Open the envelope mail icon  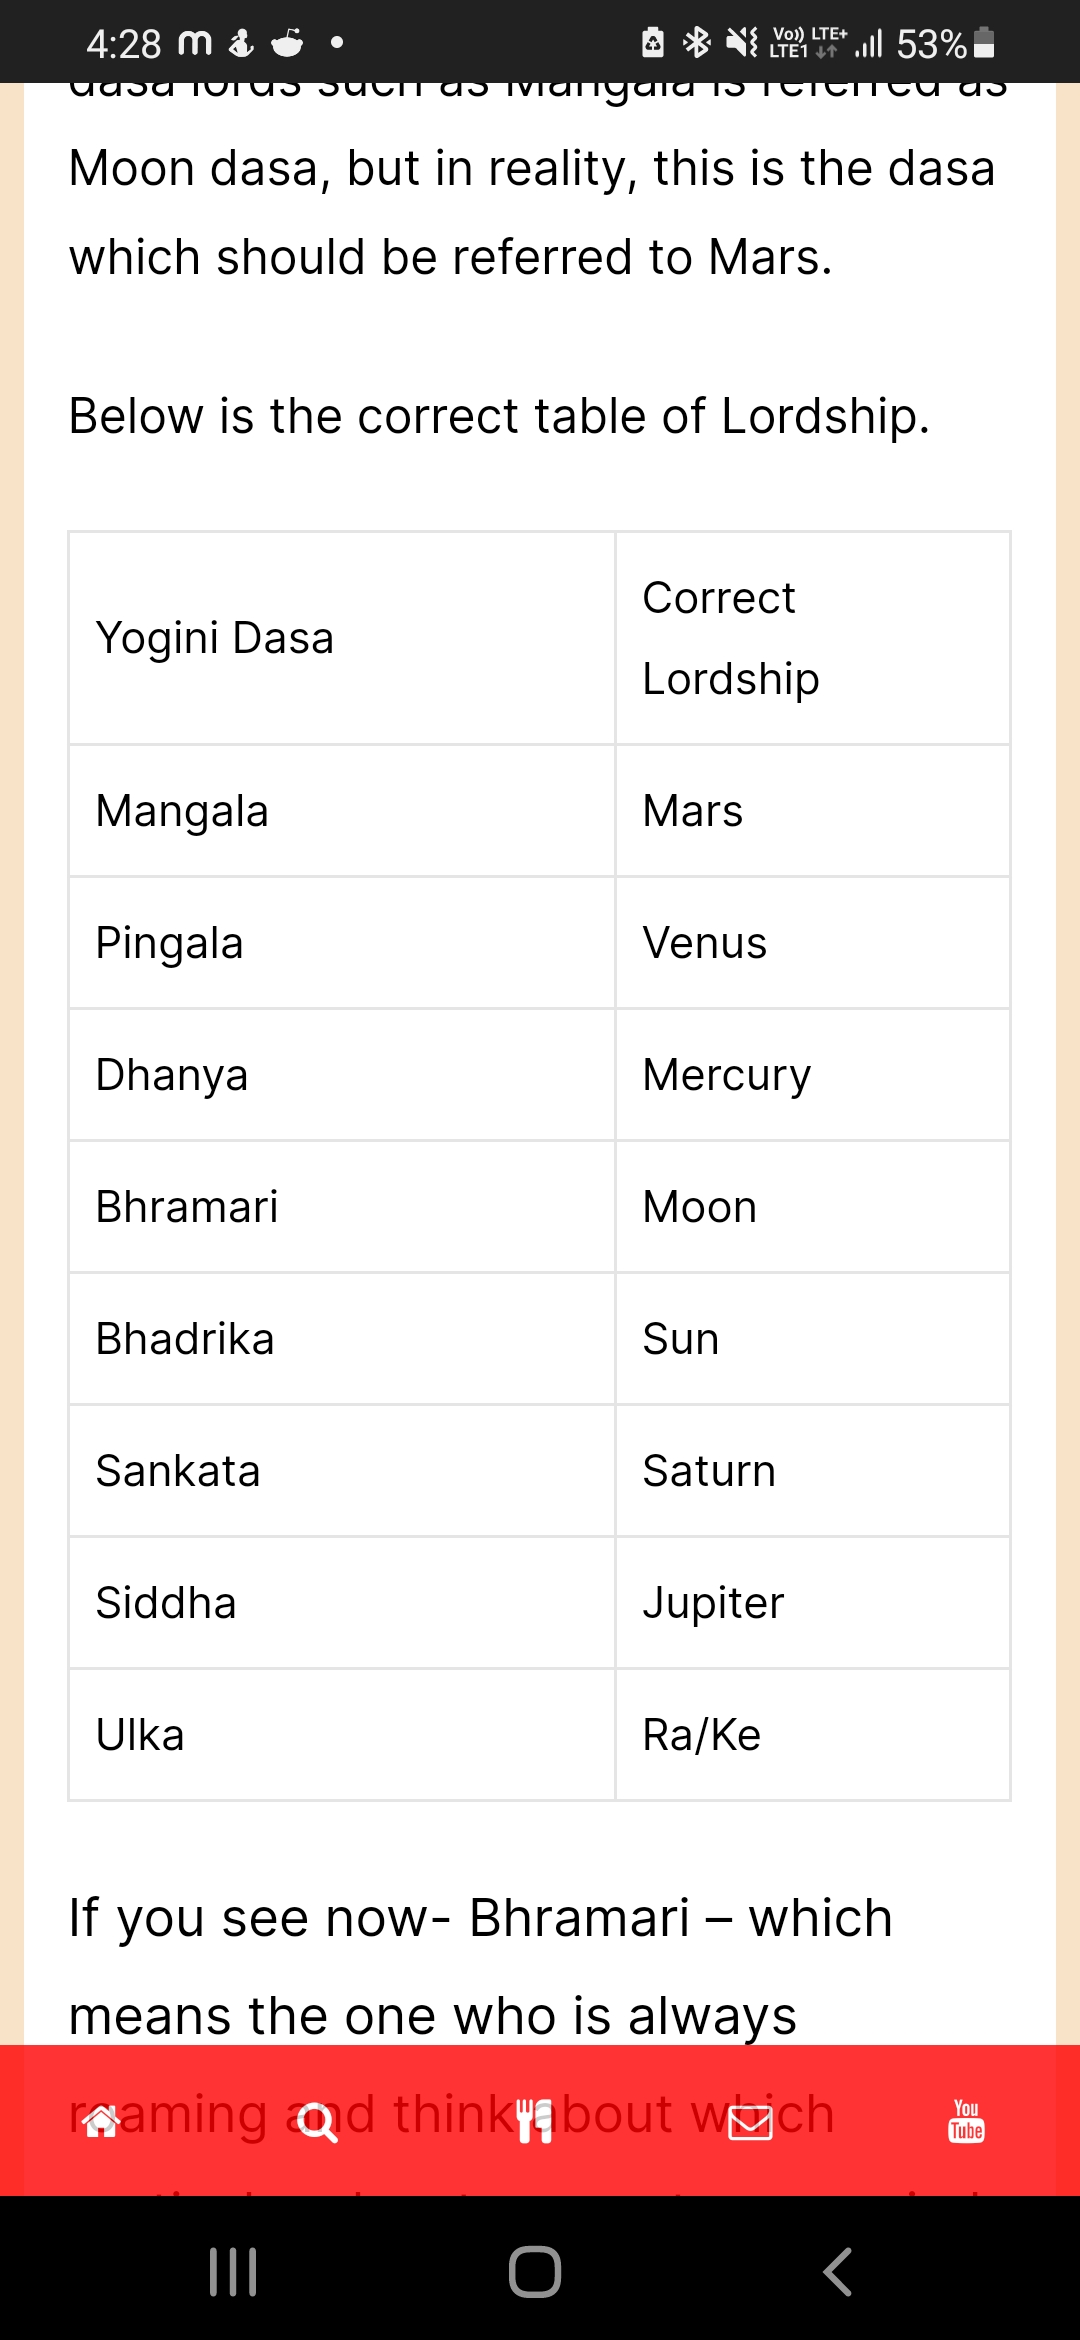pyautogui.click(x=750, y=2120)
